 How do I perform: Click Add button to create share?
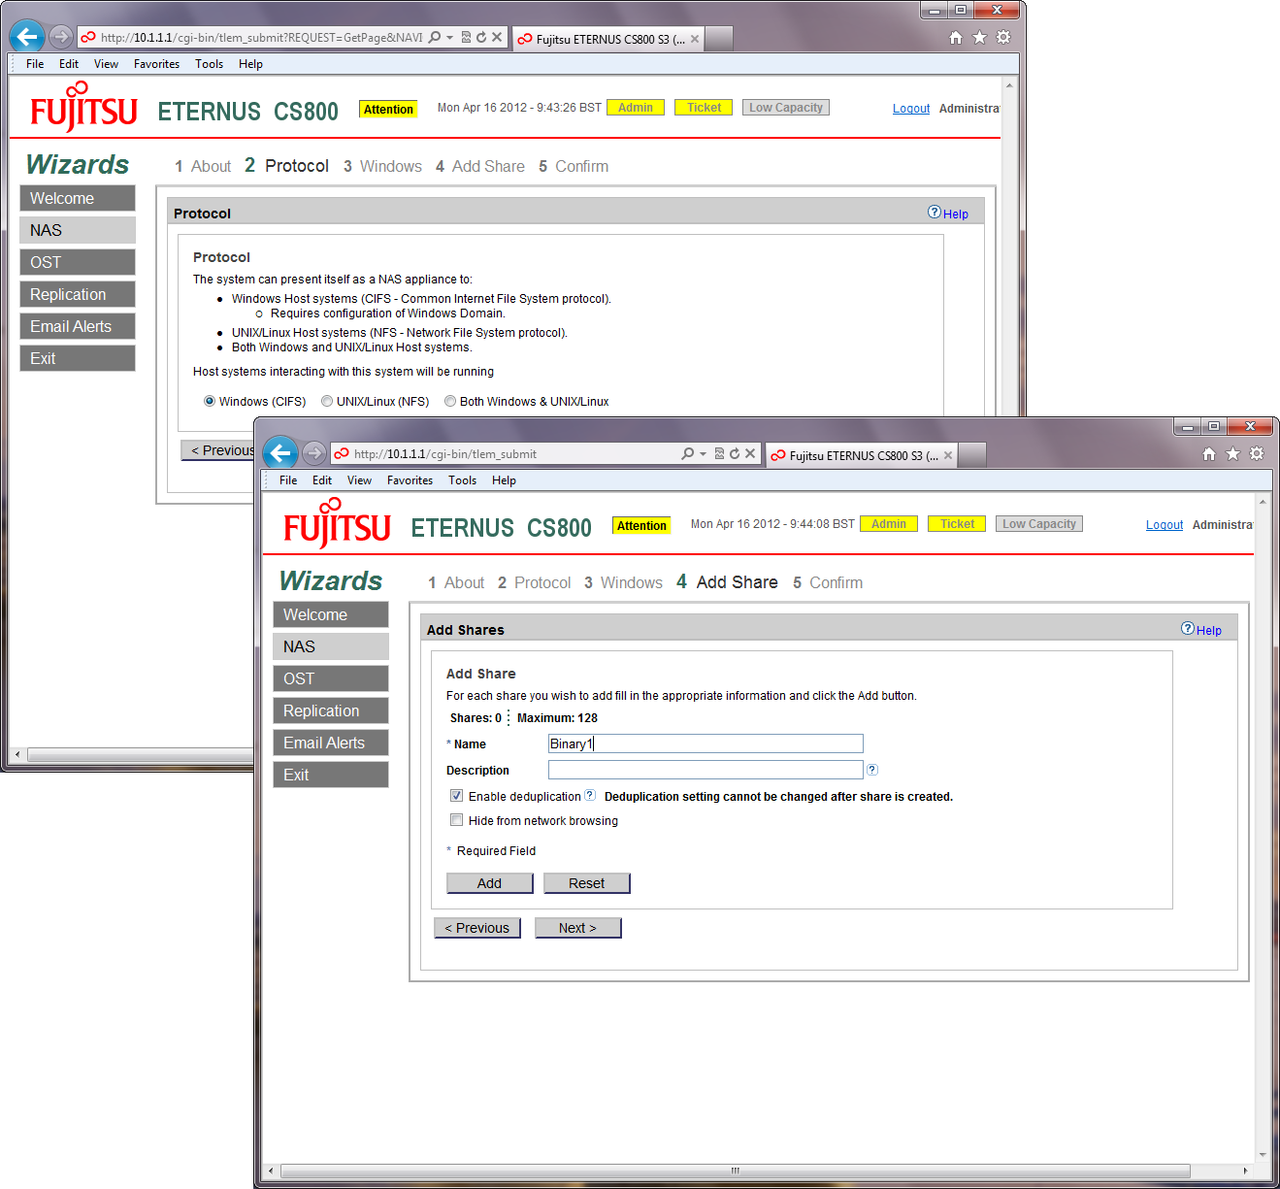point(489,883)
